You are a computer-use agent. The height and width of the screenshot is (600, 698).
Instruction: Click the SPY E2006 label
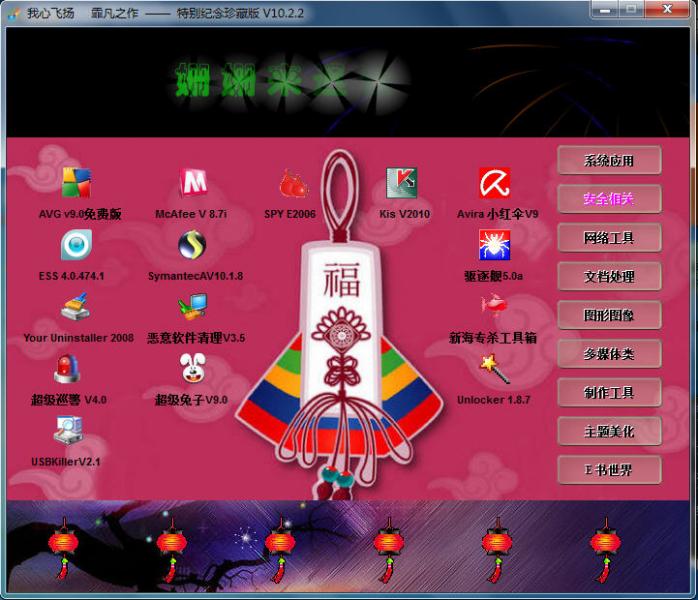[x=290, y=214]
